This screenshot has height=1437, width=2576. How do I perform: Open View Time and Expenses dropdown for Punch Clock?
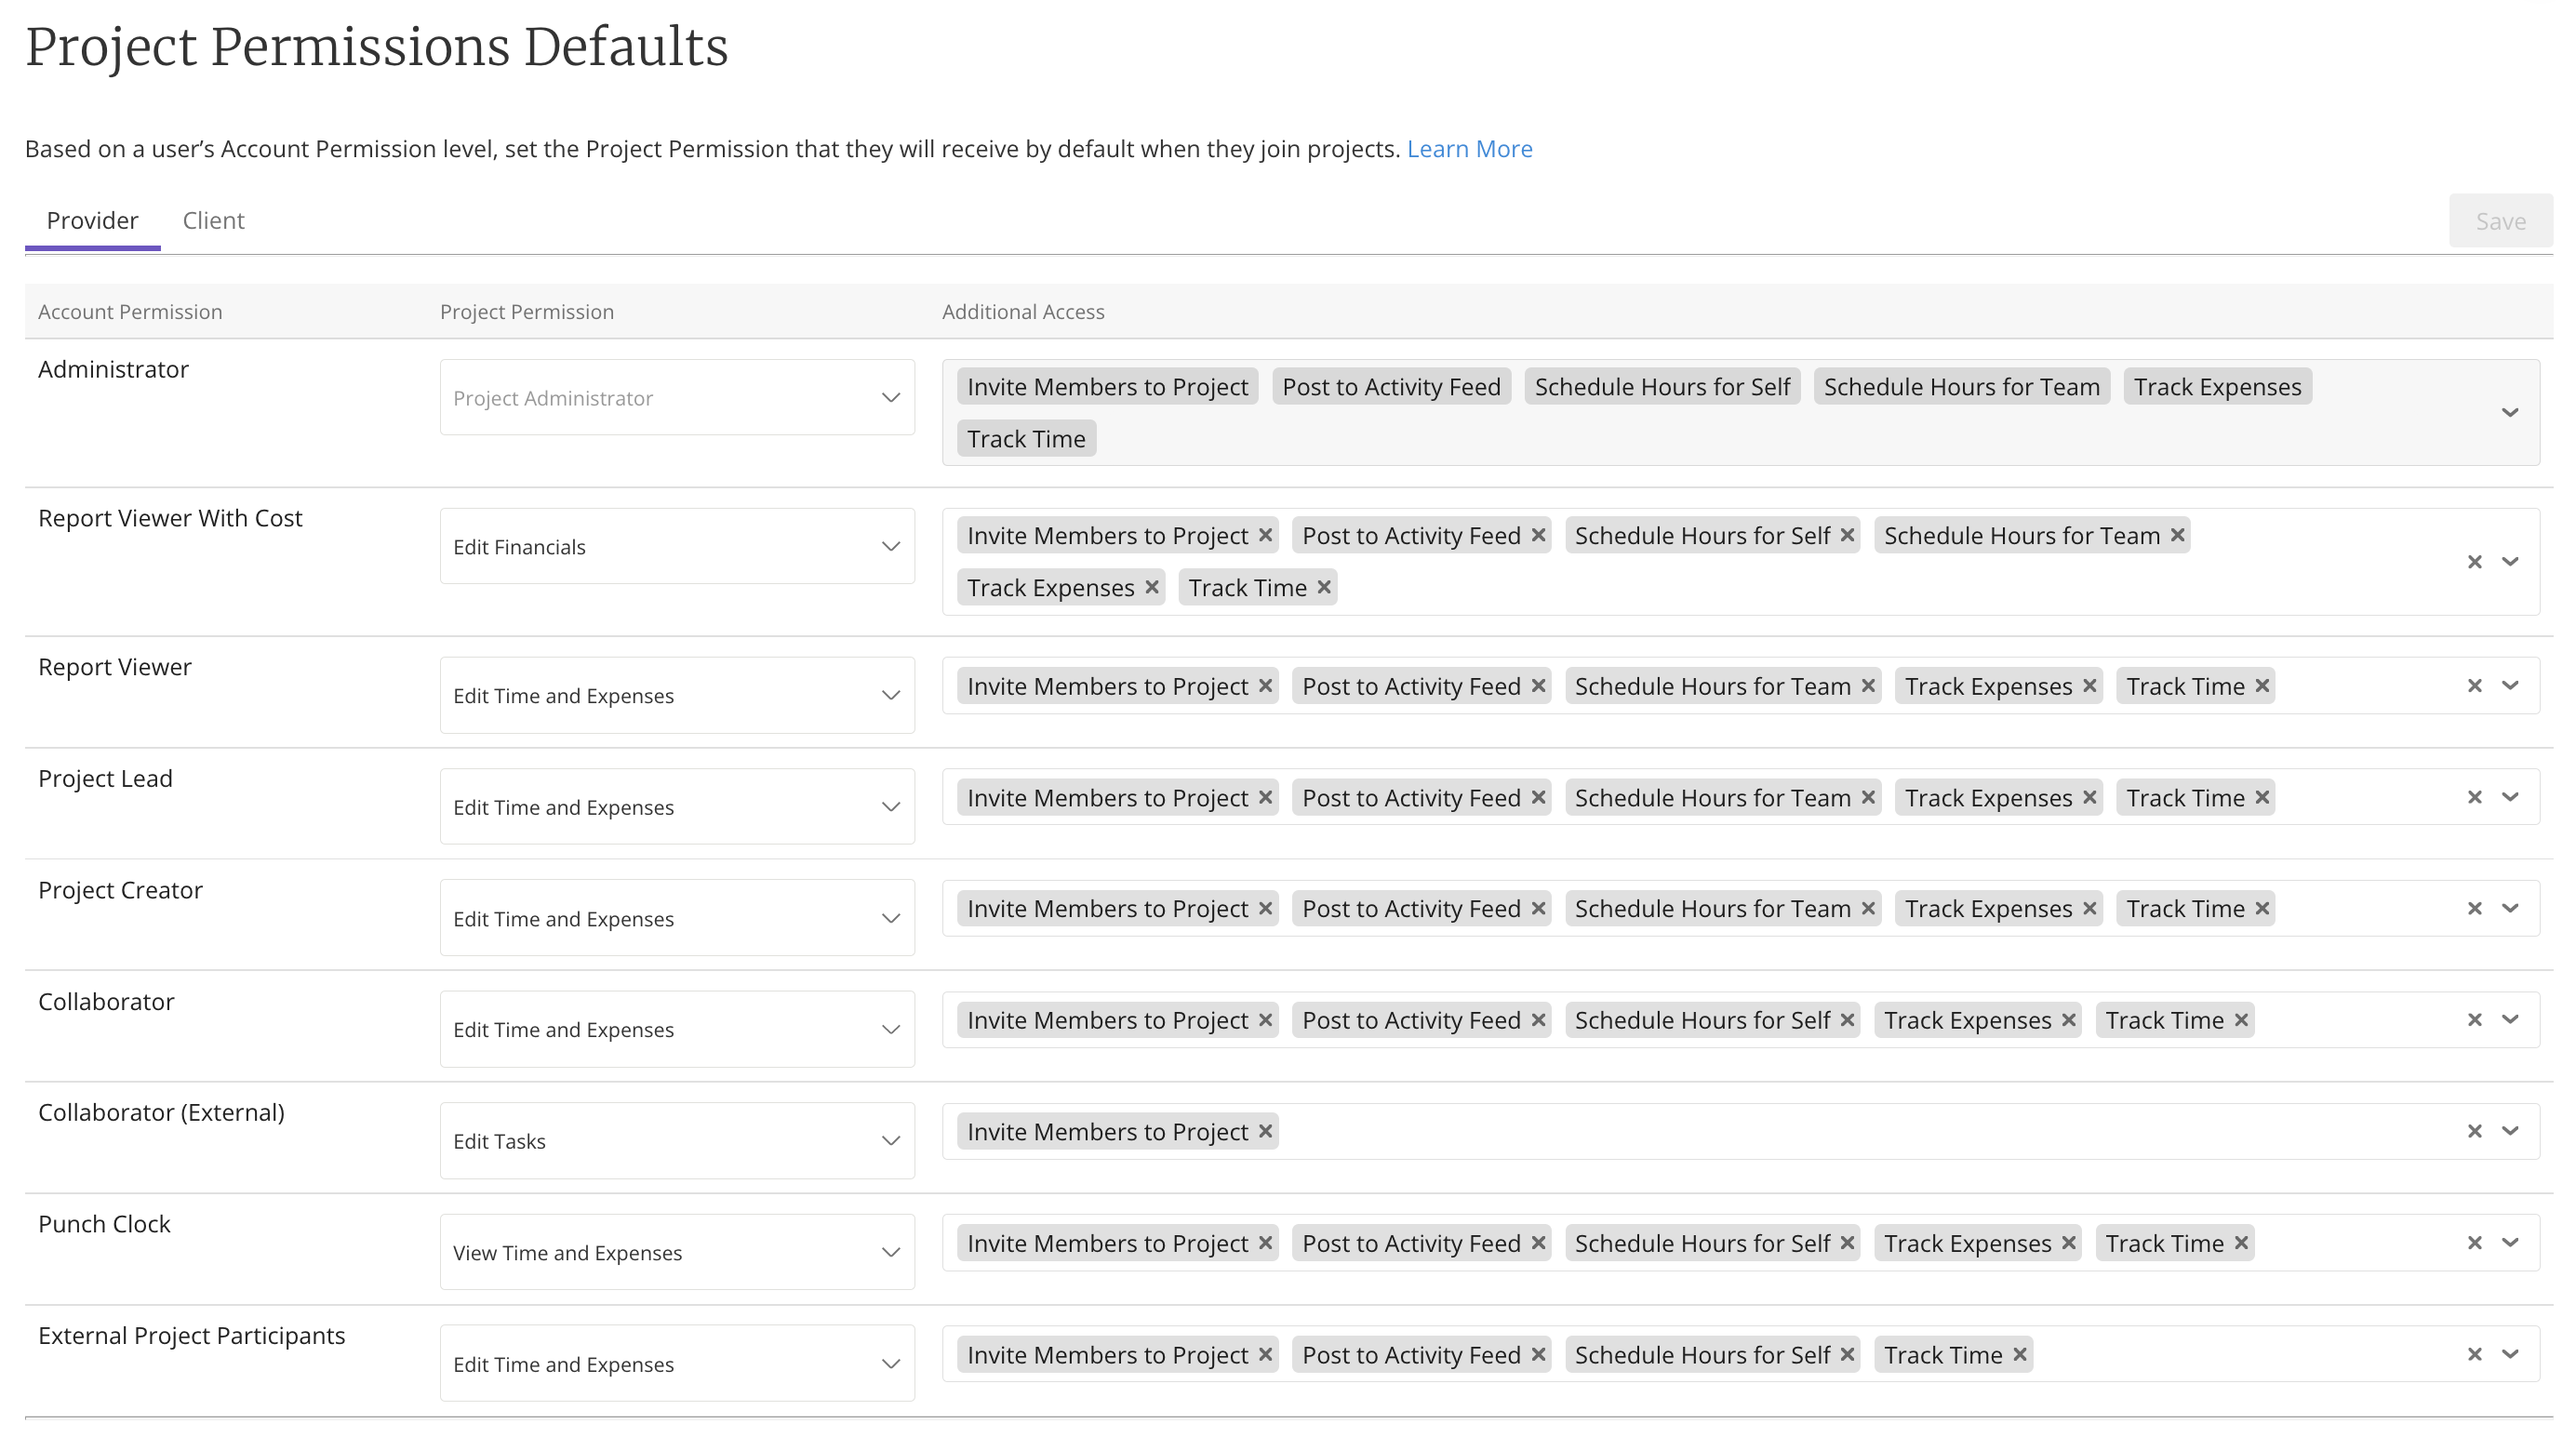677,1252
